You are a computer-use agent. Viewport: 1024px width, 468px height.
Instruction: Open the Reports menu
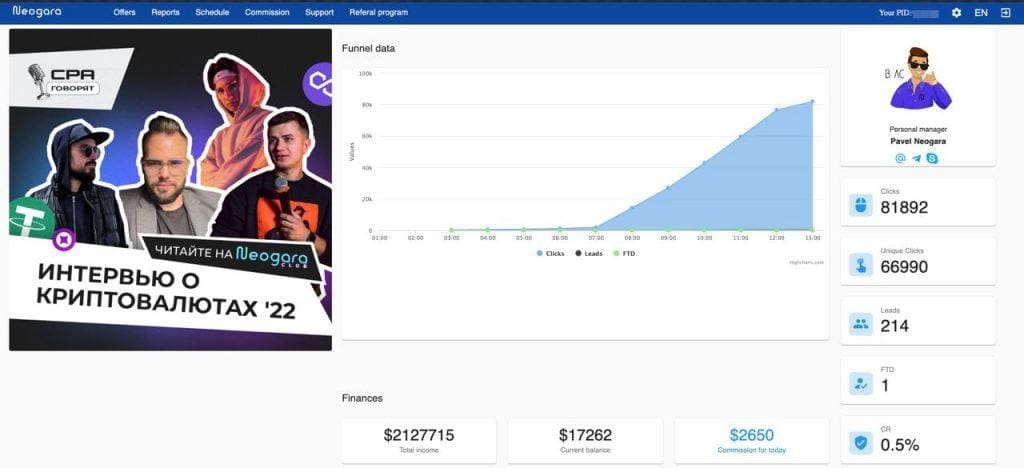(x=165, y=12)
